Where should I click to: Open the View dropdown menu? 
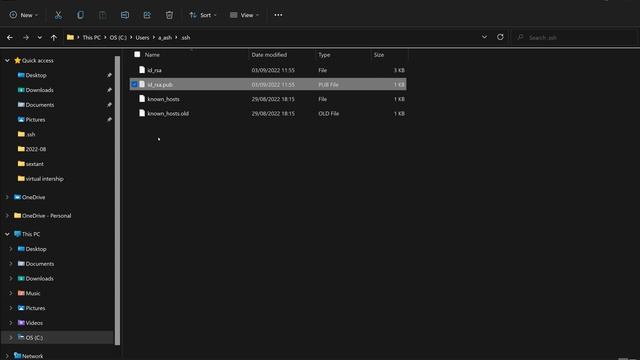click(x=244, y=15)
